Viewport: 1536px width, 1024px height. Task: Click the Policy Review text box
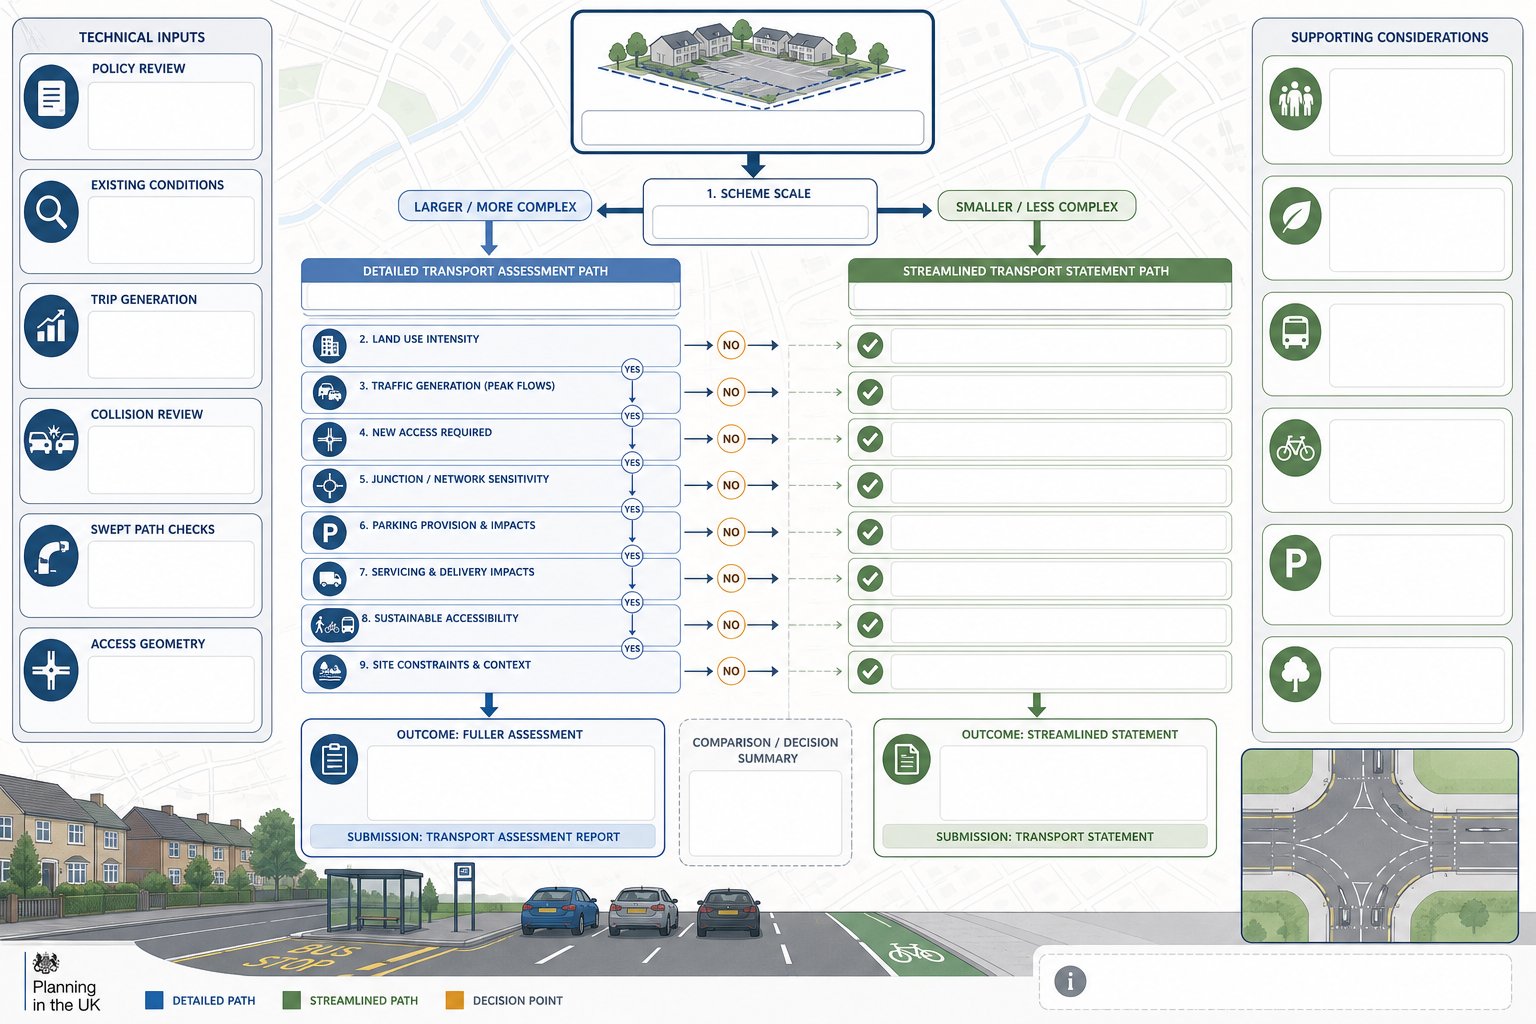pyautogui.click(x=171, y=116)
